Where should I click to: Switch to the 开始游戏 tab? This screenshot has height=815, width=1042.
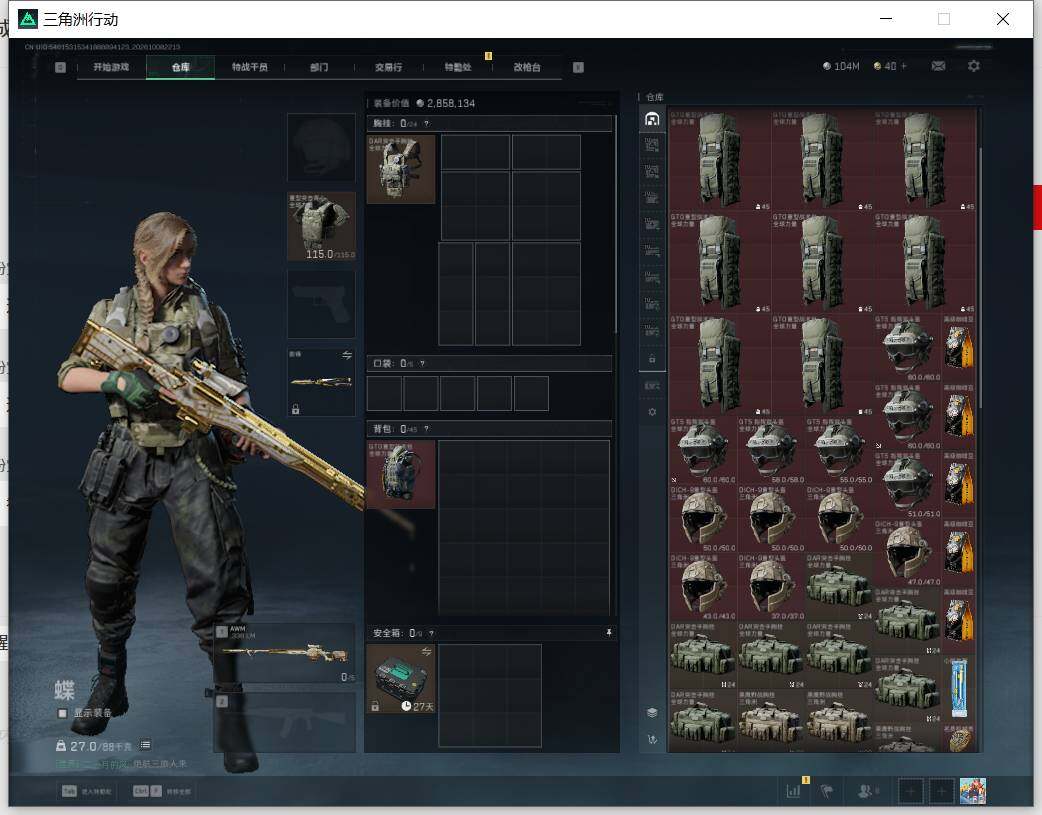click(111, 67)
